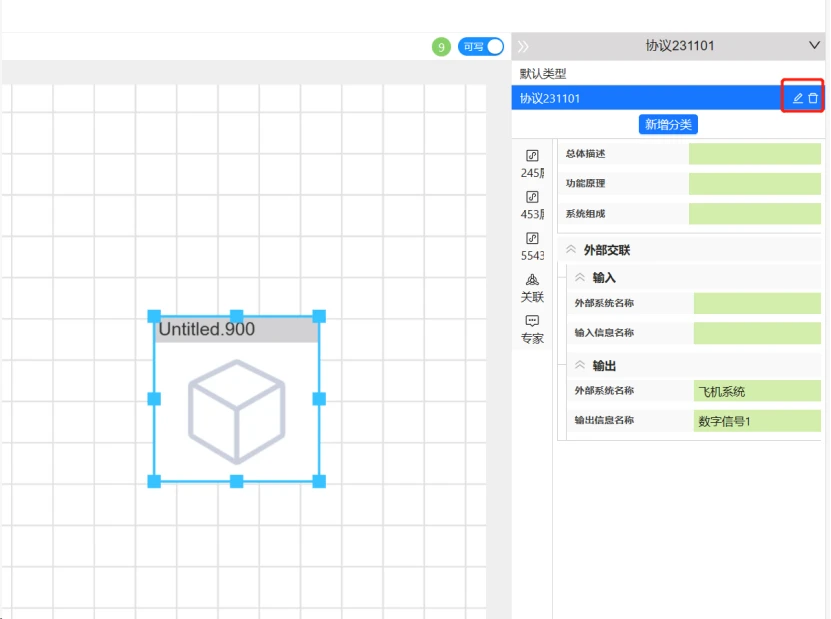Open the 专家 chat icon

(x=532, y=321)
